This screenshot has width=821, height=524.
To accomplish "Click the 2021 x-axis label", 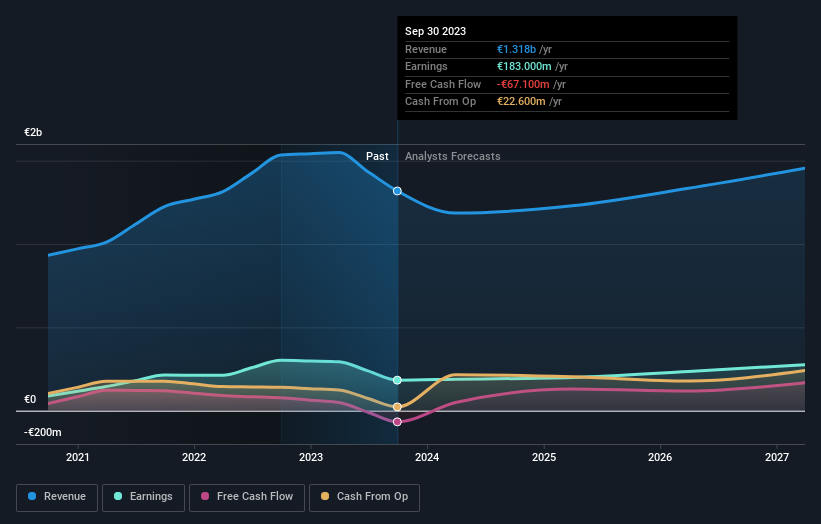I will pos(77,458).
